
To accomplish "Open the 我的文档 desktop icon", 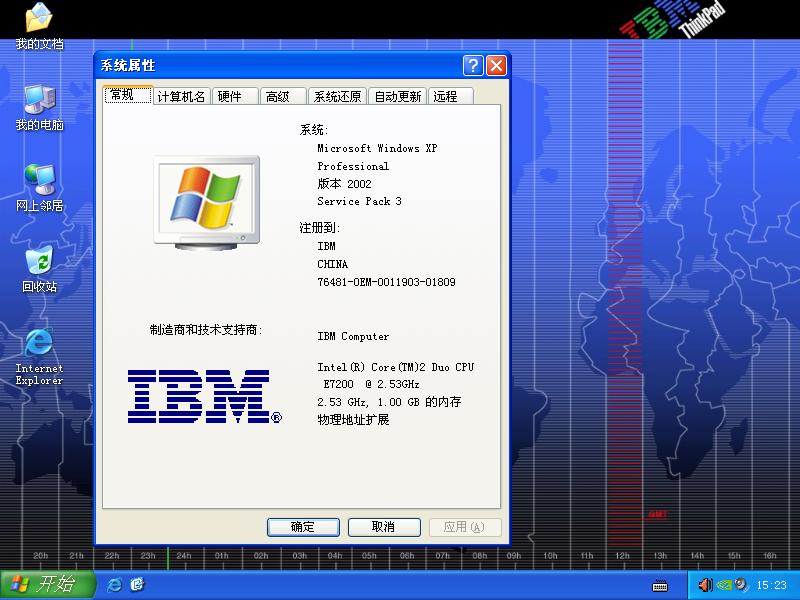I will tap(39, 26).
